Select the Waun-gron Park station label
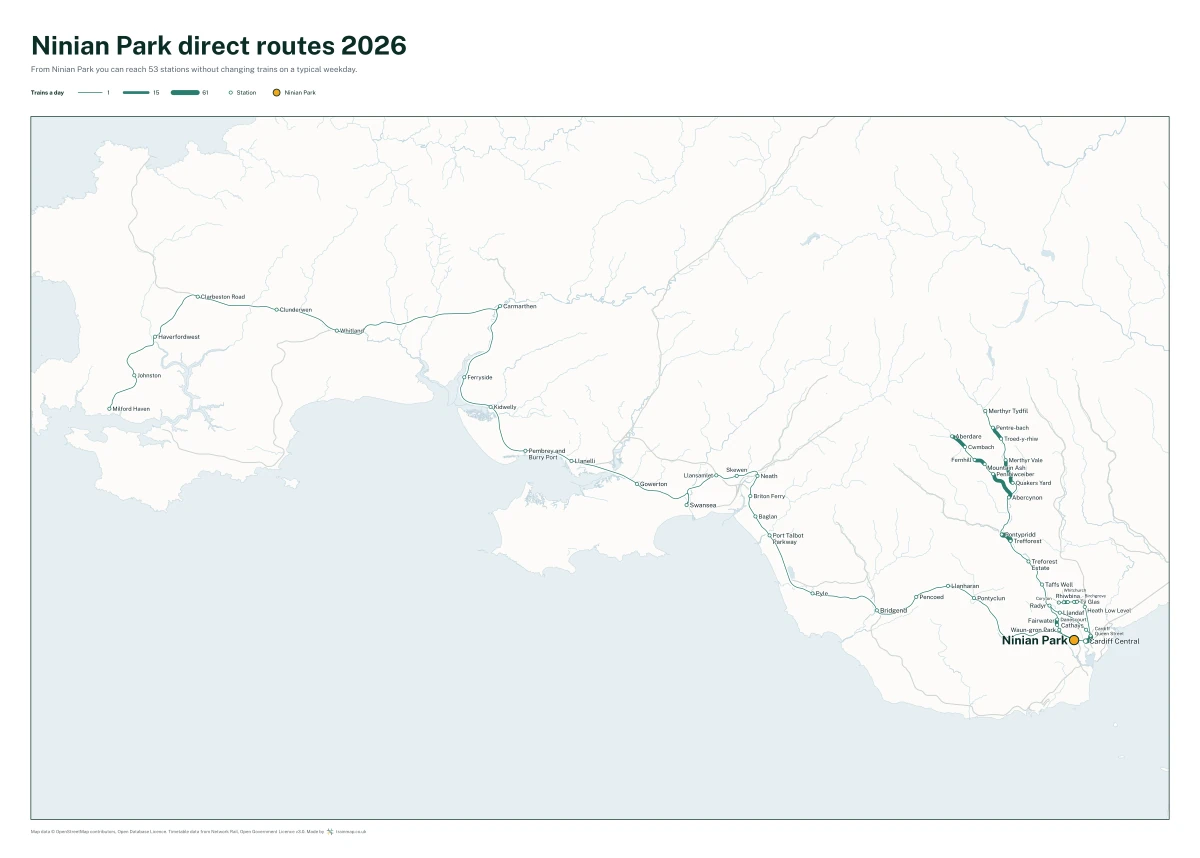The image size is (1200, 858). (1033, 630)
